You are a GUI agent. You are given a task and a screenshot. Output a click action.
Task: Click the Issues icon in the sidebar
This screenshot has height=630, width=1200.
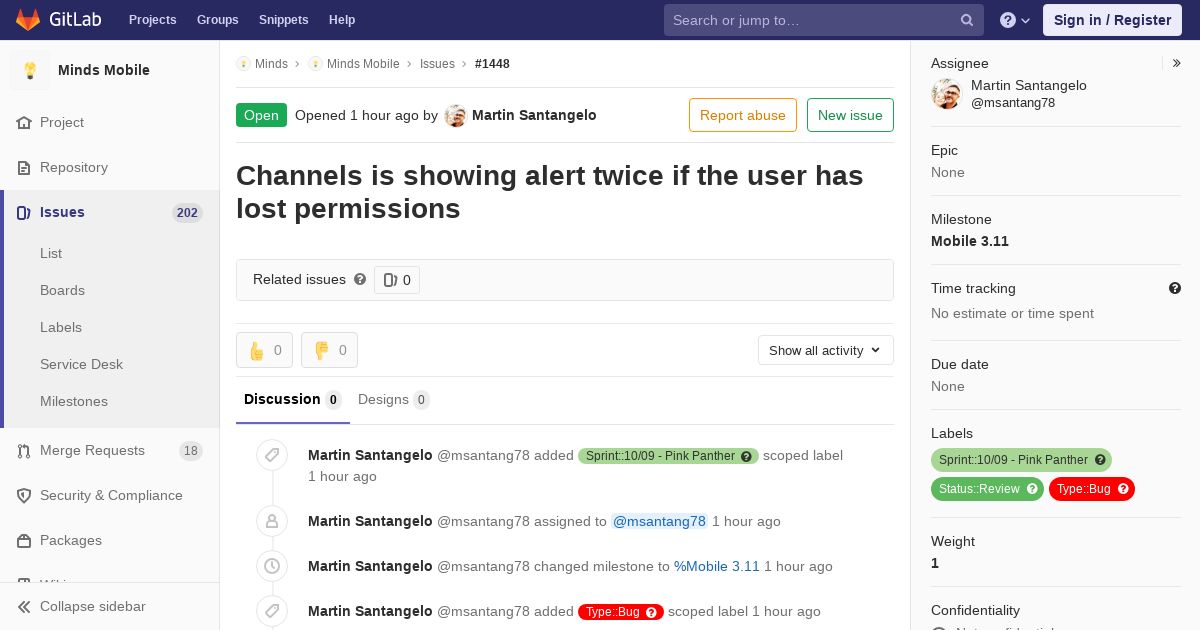(x=24, y=213)
